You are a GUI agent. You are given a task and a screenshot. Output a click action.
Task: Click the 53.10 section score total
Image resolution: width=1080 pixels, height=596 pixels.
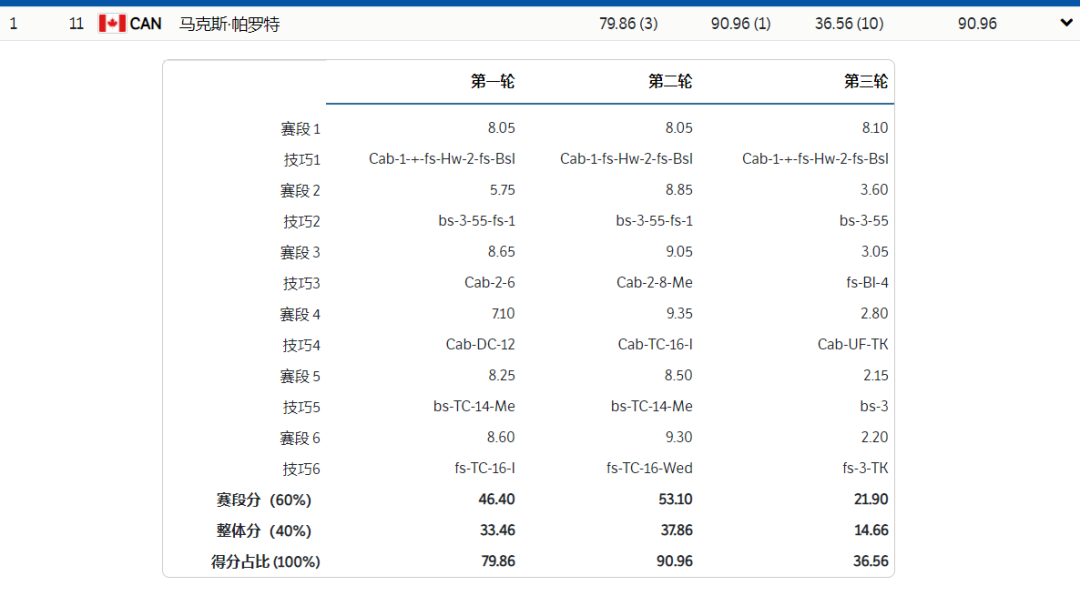coord(676,500)
